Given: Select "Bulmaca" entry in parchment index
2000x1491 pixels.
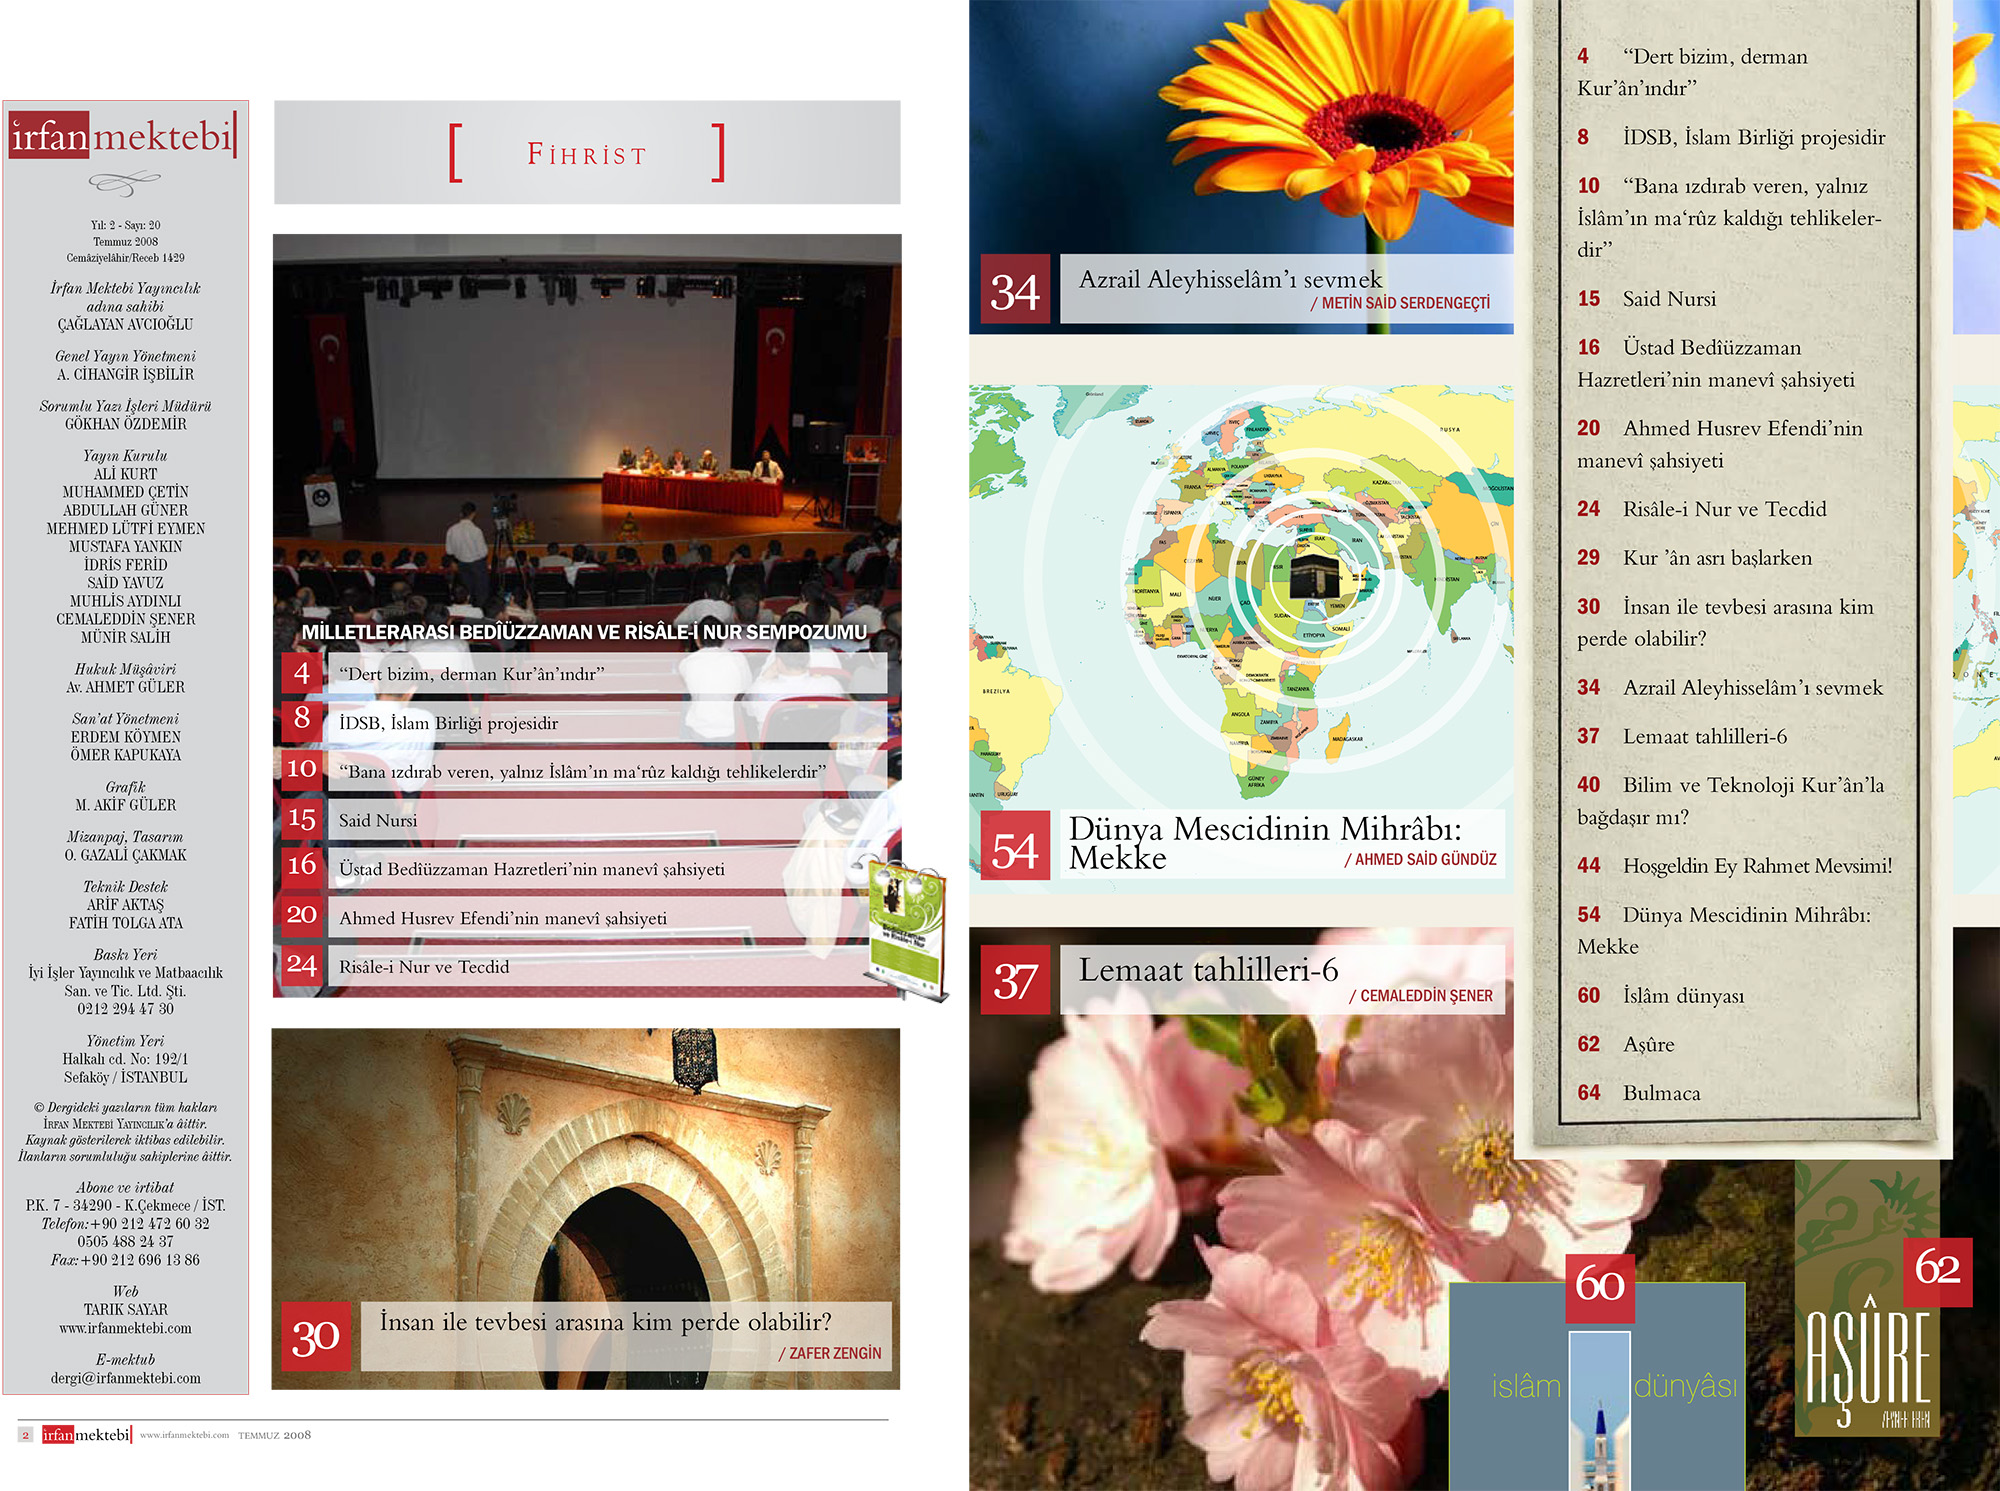Looking at the screenshot, I should 1661,1093.
